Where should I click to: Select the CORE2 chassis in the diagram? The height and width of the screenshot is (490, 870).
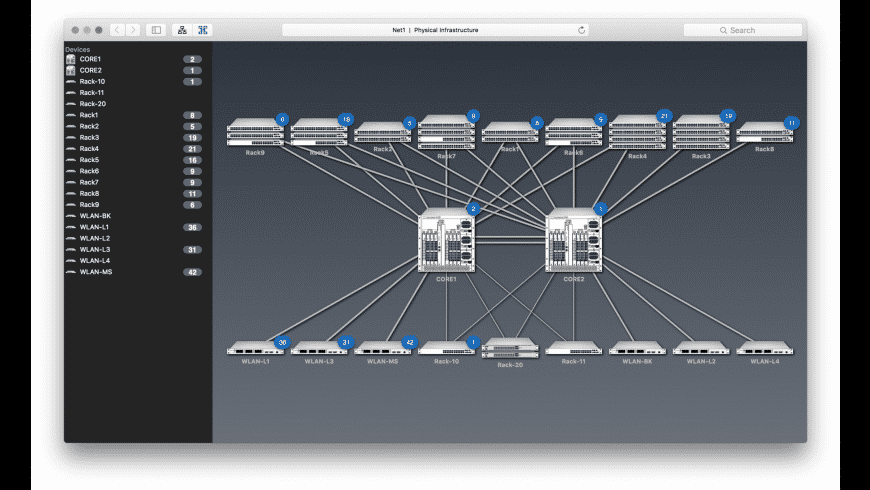[x=574, y=240]
